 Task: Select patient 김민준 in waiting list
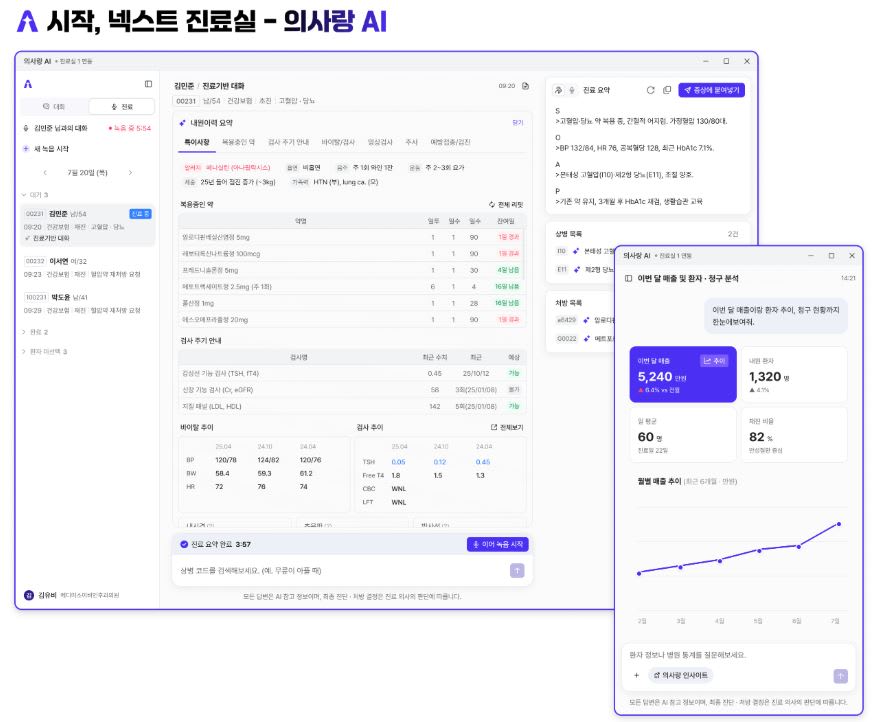point(88,225)
